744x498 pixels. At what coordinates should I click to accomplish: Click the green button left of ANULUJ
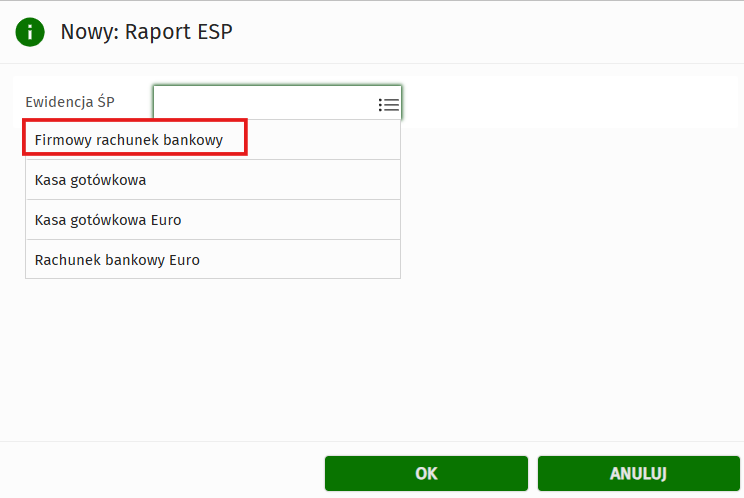pos(426,474)
